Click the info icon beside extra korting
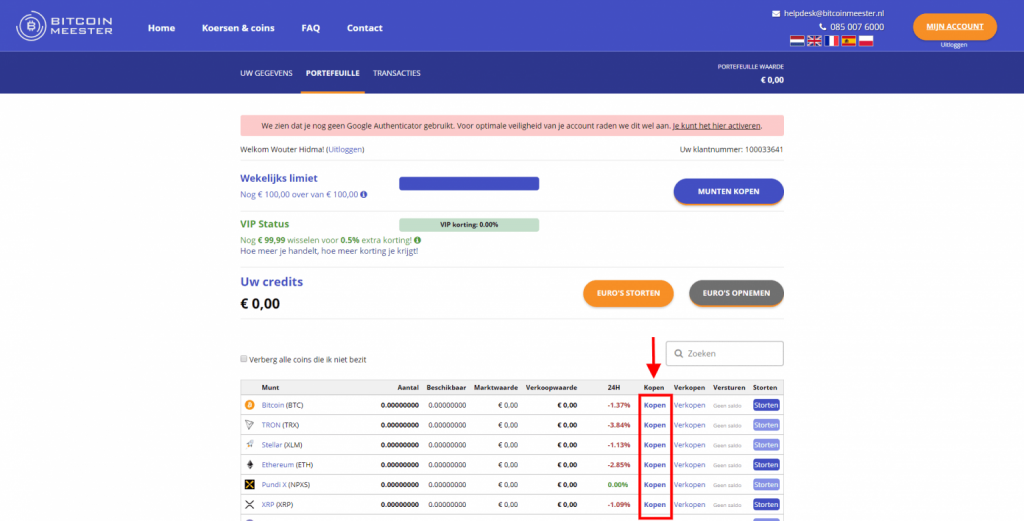This screenshot has width=1024, height=521. [x=417, y=240]
